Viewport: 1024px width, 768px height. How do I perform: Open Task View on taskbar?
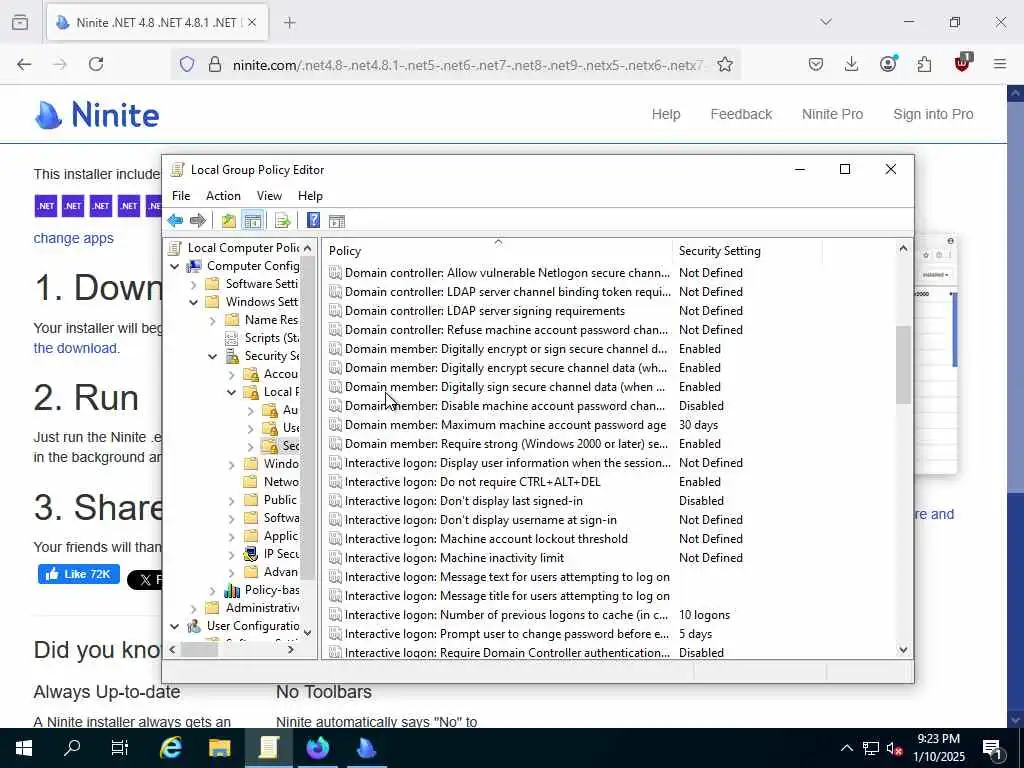point(120,748)
